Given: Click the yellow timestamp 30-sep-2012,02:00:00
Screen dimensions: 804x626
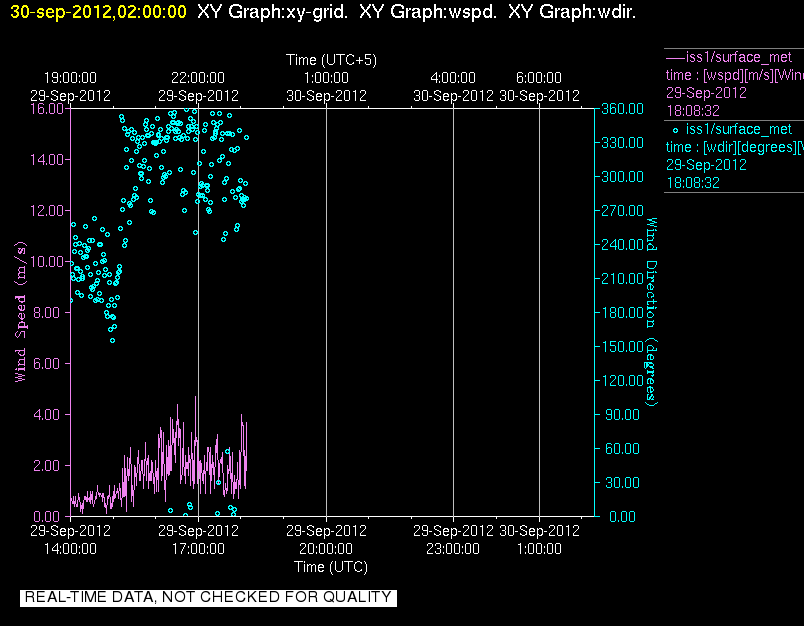Looking at the screenshot, I should click(98, 12).
